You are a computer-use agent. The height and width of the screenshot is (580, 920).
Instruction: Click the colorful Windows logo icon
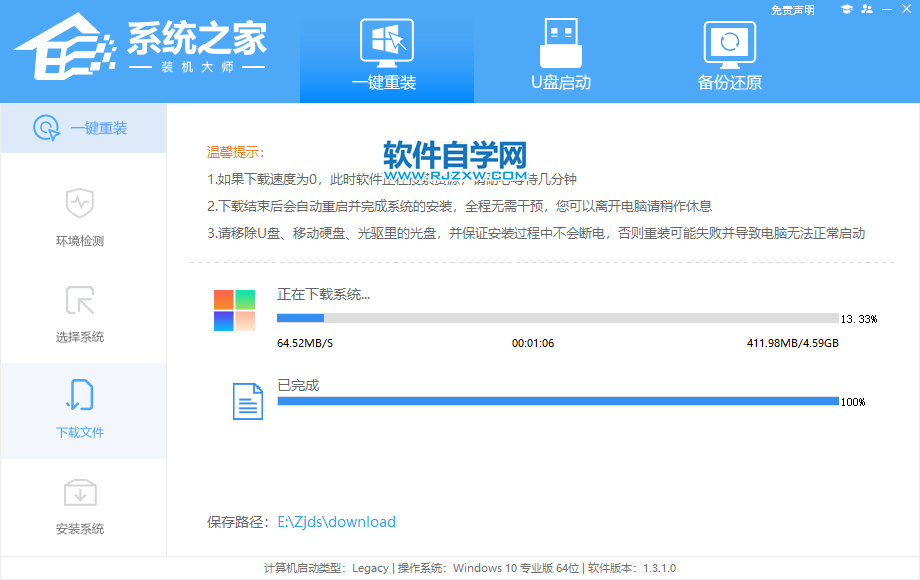(x=234, y=310)
